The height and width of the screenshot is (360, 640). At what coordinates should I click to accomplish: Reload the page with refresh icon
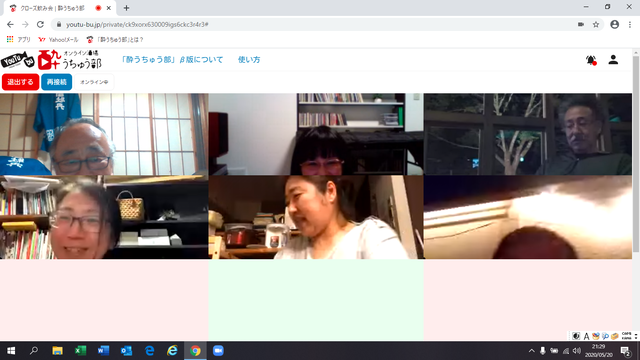pos(40,24)
